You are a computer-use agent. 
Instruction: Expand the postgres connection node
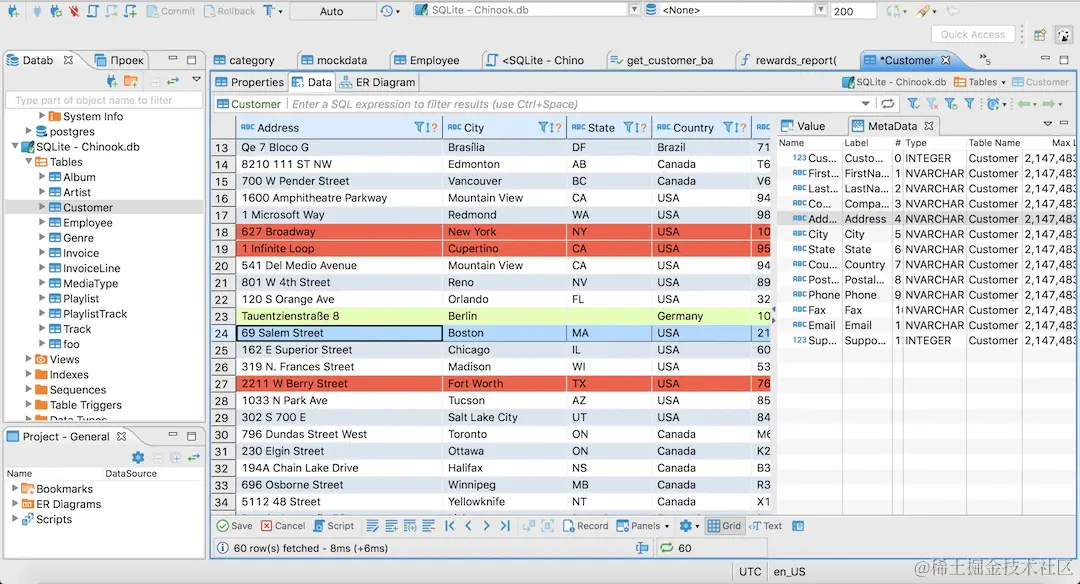click(x=28, y=131)
